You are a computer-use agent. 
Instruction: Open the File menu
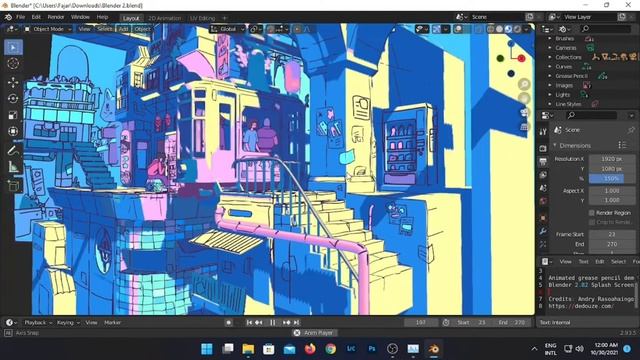(20, 17)
